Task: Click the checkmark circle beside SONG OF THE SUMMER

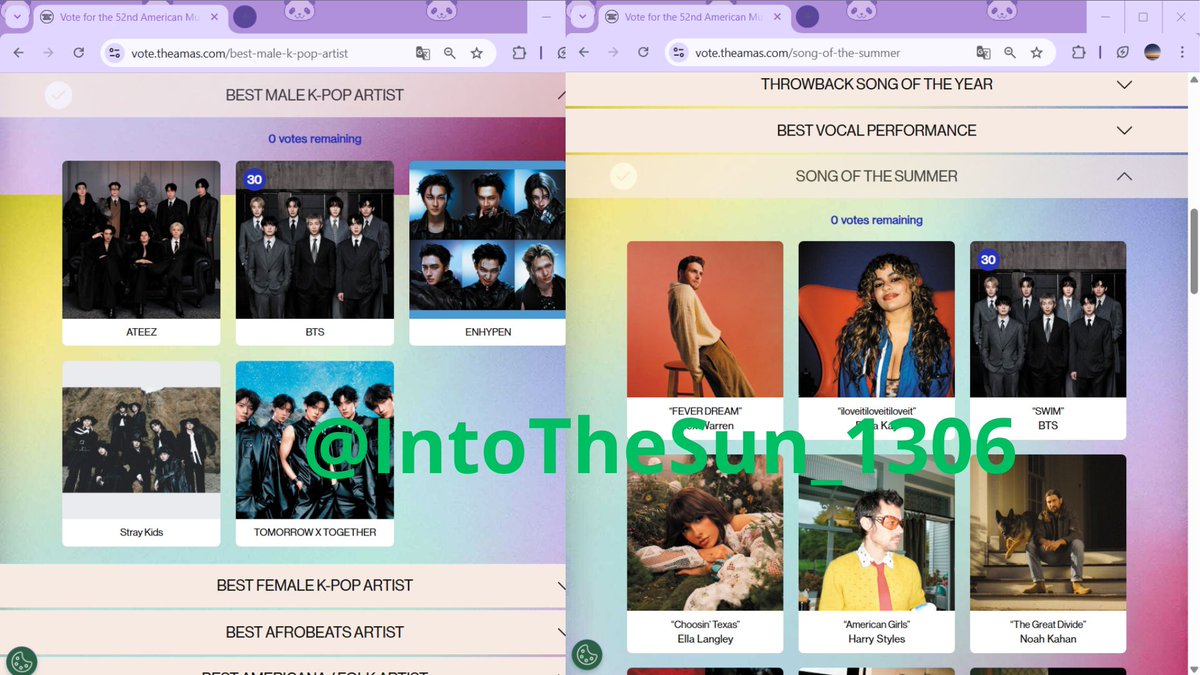Action: click(x=623, y=177)
